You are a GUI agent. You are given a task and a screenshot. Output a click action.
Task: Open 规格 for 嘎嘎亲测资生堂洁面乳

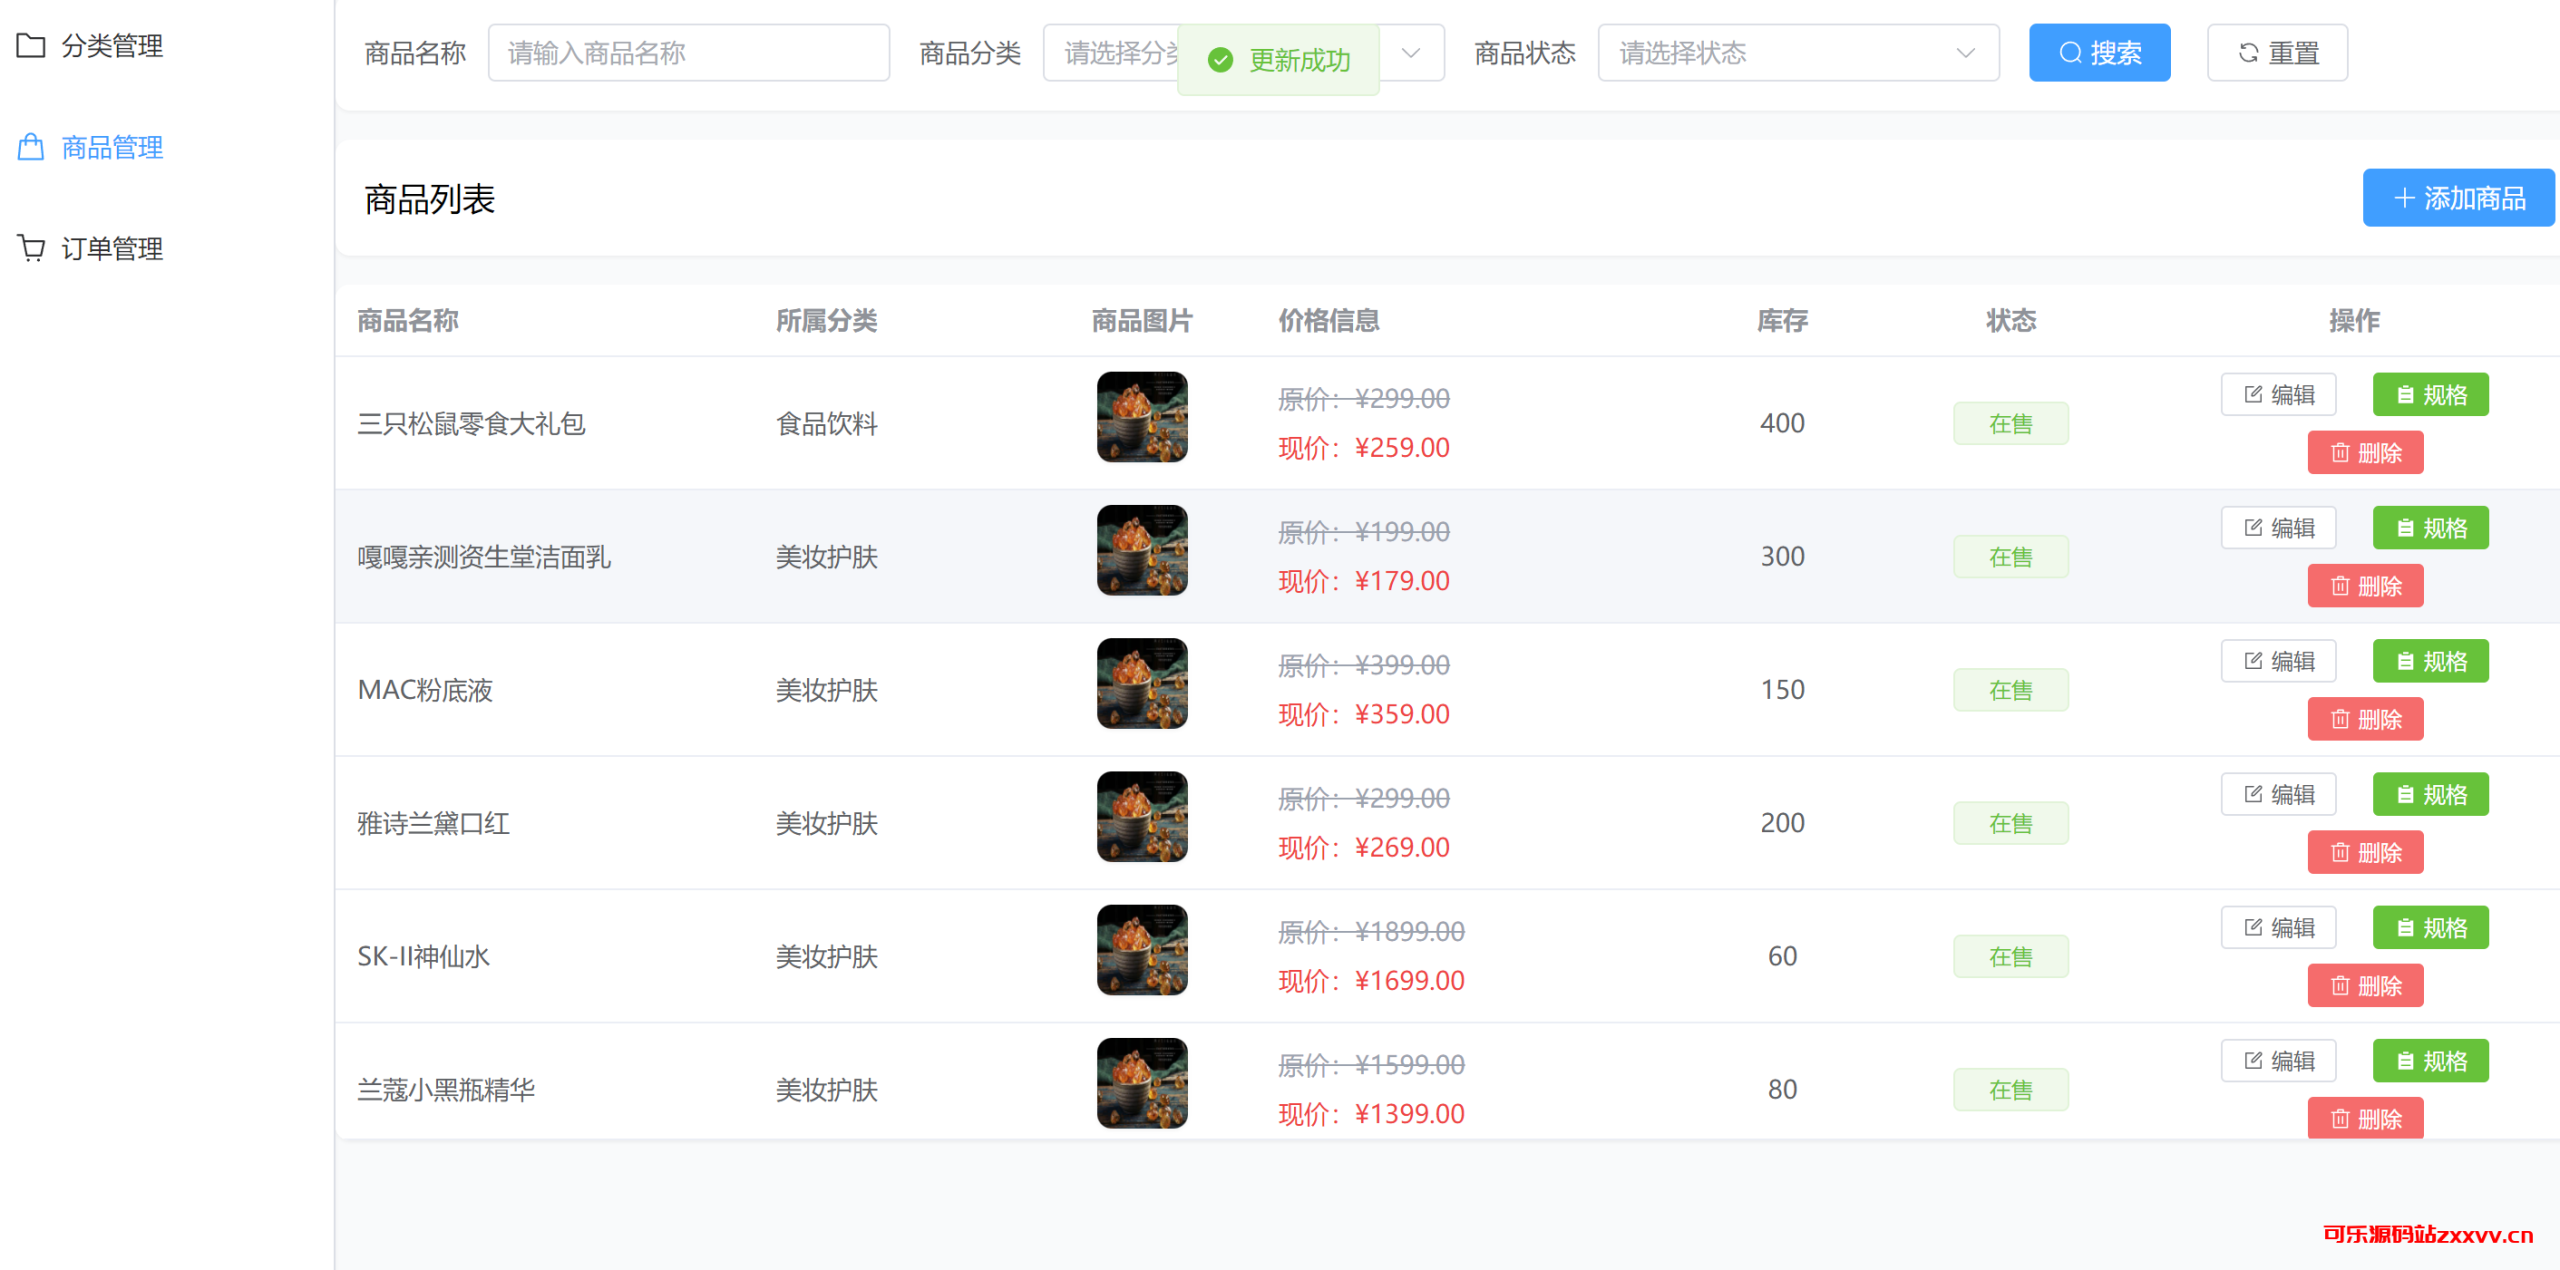click(x=2430, y=528)
